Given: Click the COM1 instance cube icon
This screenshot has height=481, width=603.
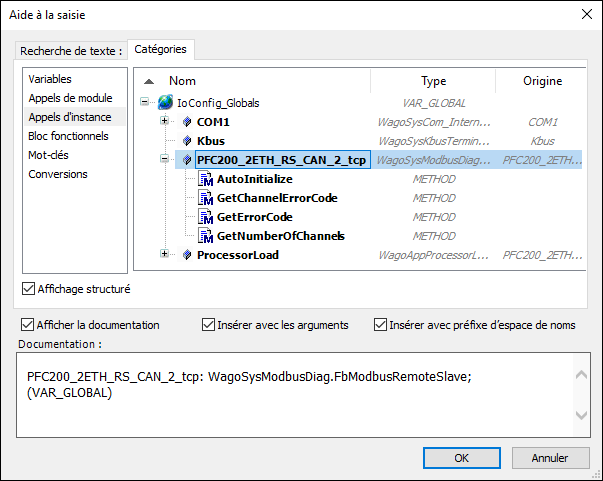Looking at the screenshot, I should pyautogui.click(x=187, y=122).
